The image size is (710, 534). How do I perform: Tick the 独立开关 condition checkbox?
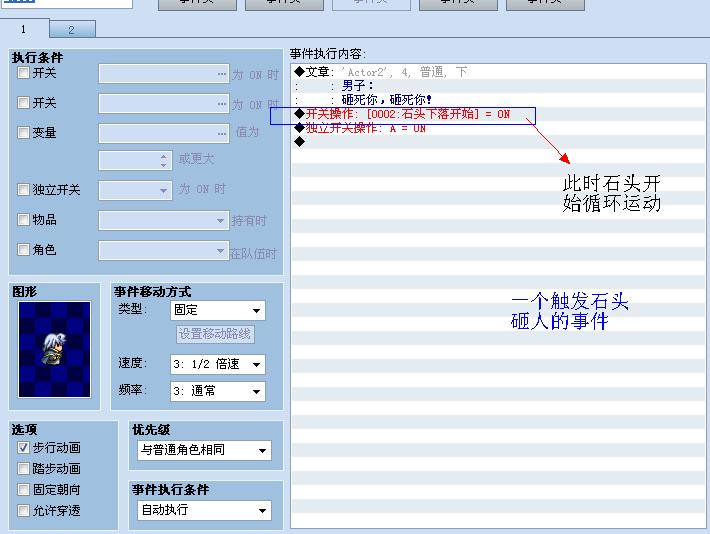23,189
